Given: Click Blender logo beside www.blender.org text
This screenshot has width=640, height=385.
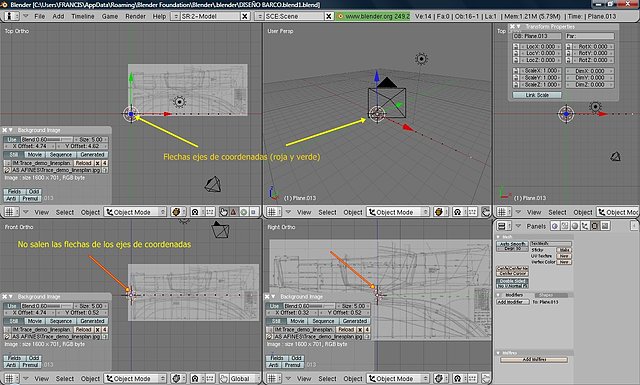Looking at the screenshot, I should (340, 16).
